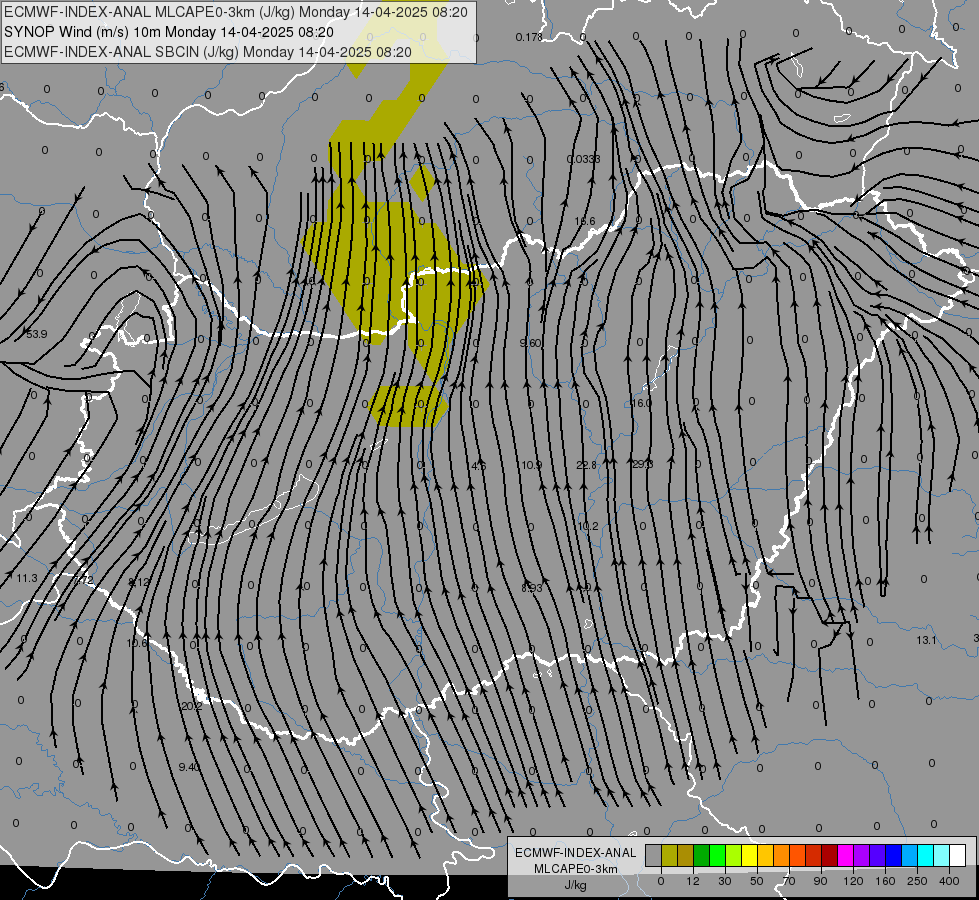Click the SBCIN header line

click(207, 52)
